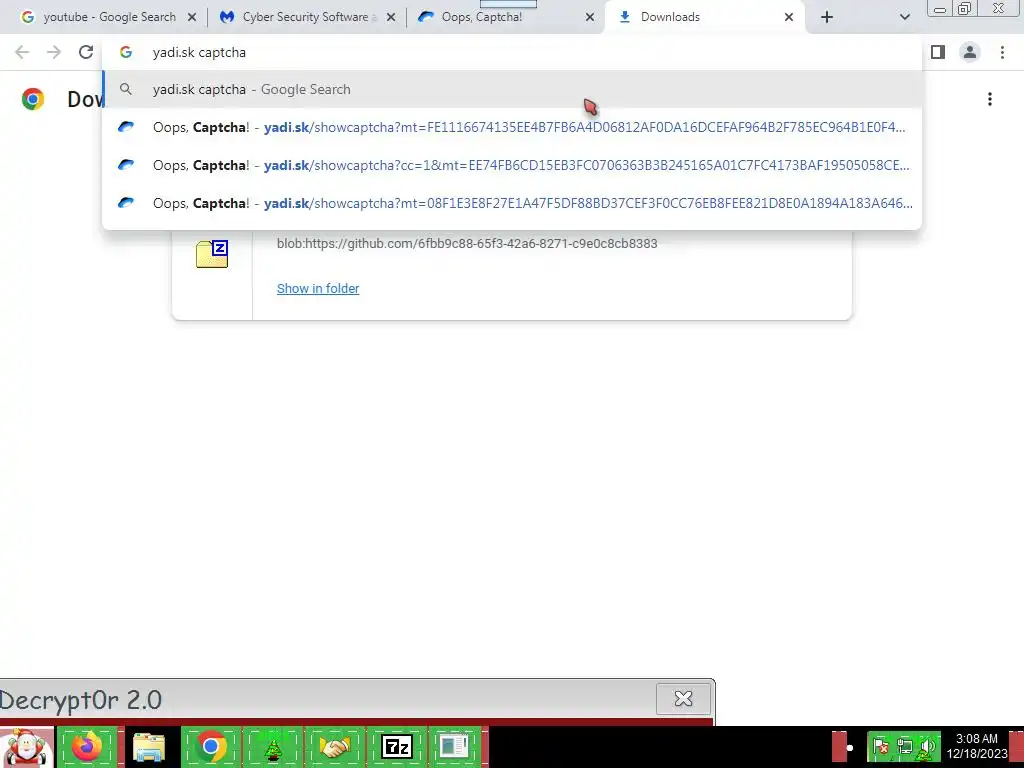Click the Google icon in the address bar

(126, 52)
